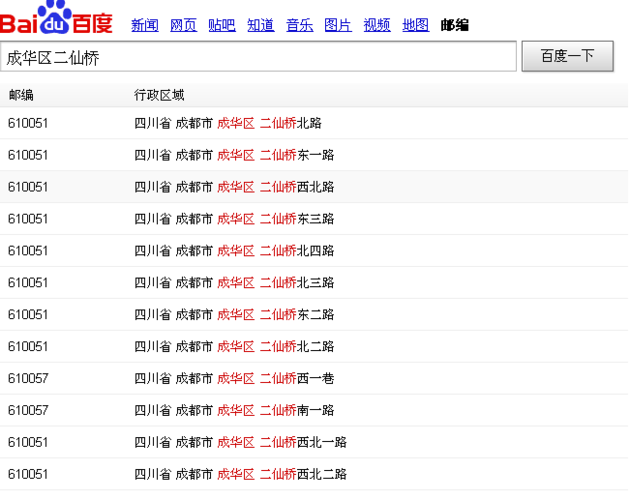The height and width of the screenshot is (500, 630).
Task: Go to the 网页 (Web) search link
Action: coord(183,25)
